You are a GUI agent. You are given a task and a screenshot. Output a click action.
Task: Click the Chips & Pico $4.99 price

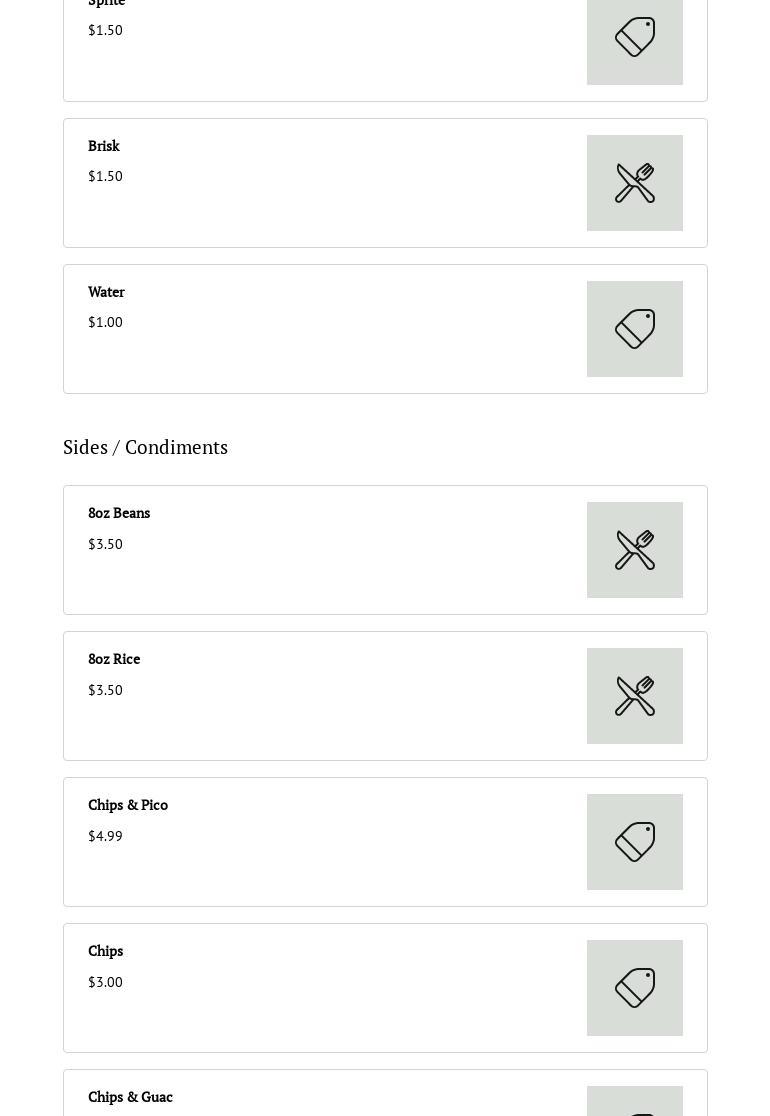[x=105, y=836]
